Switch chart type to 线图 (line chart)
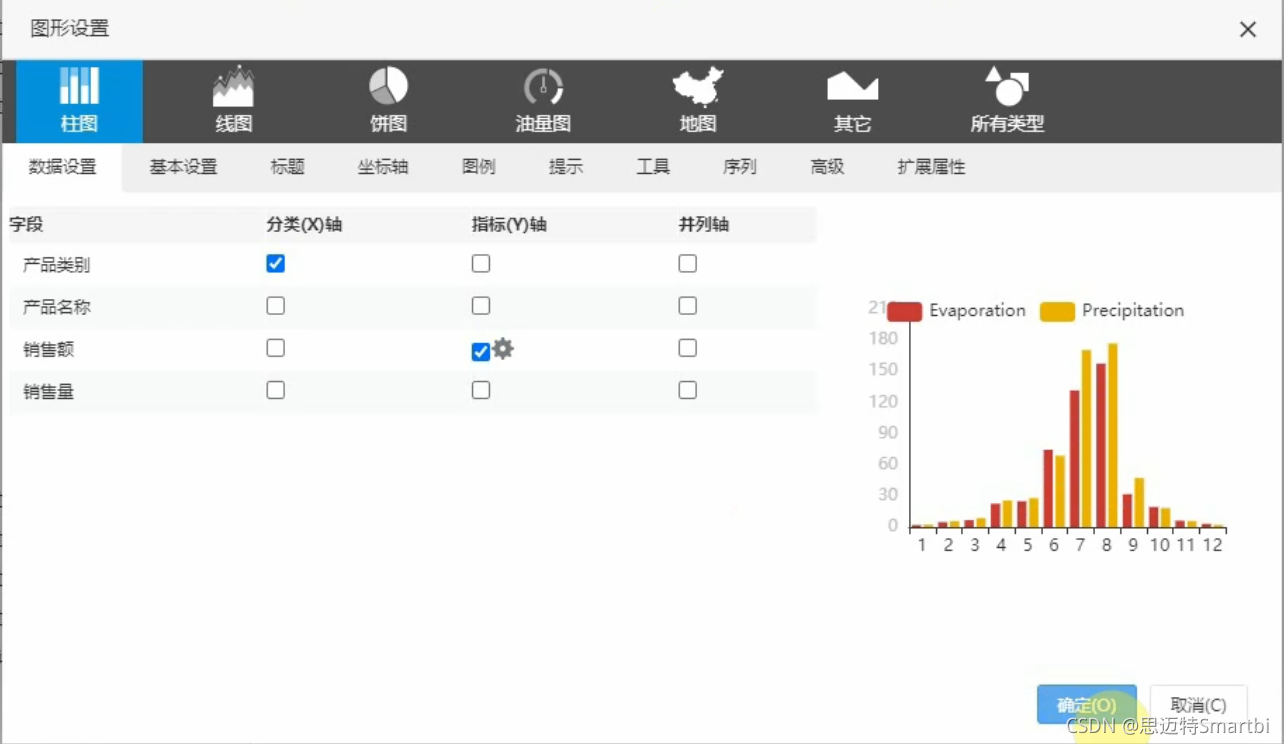1284x744 pixels. [x=232, y=100]
